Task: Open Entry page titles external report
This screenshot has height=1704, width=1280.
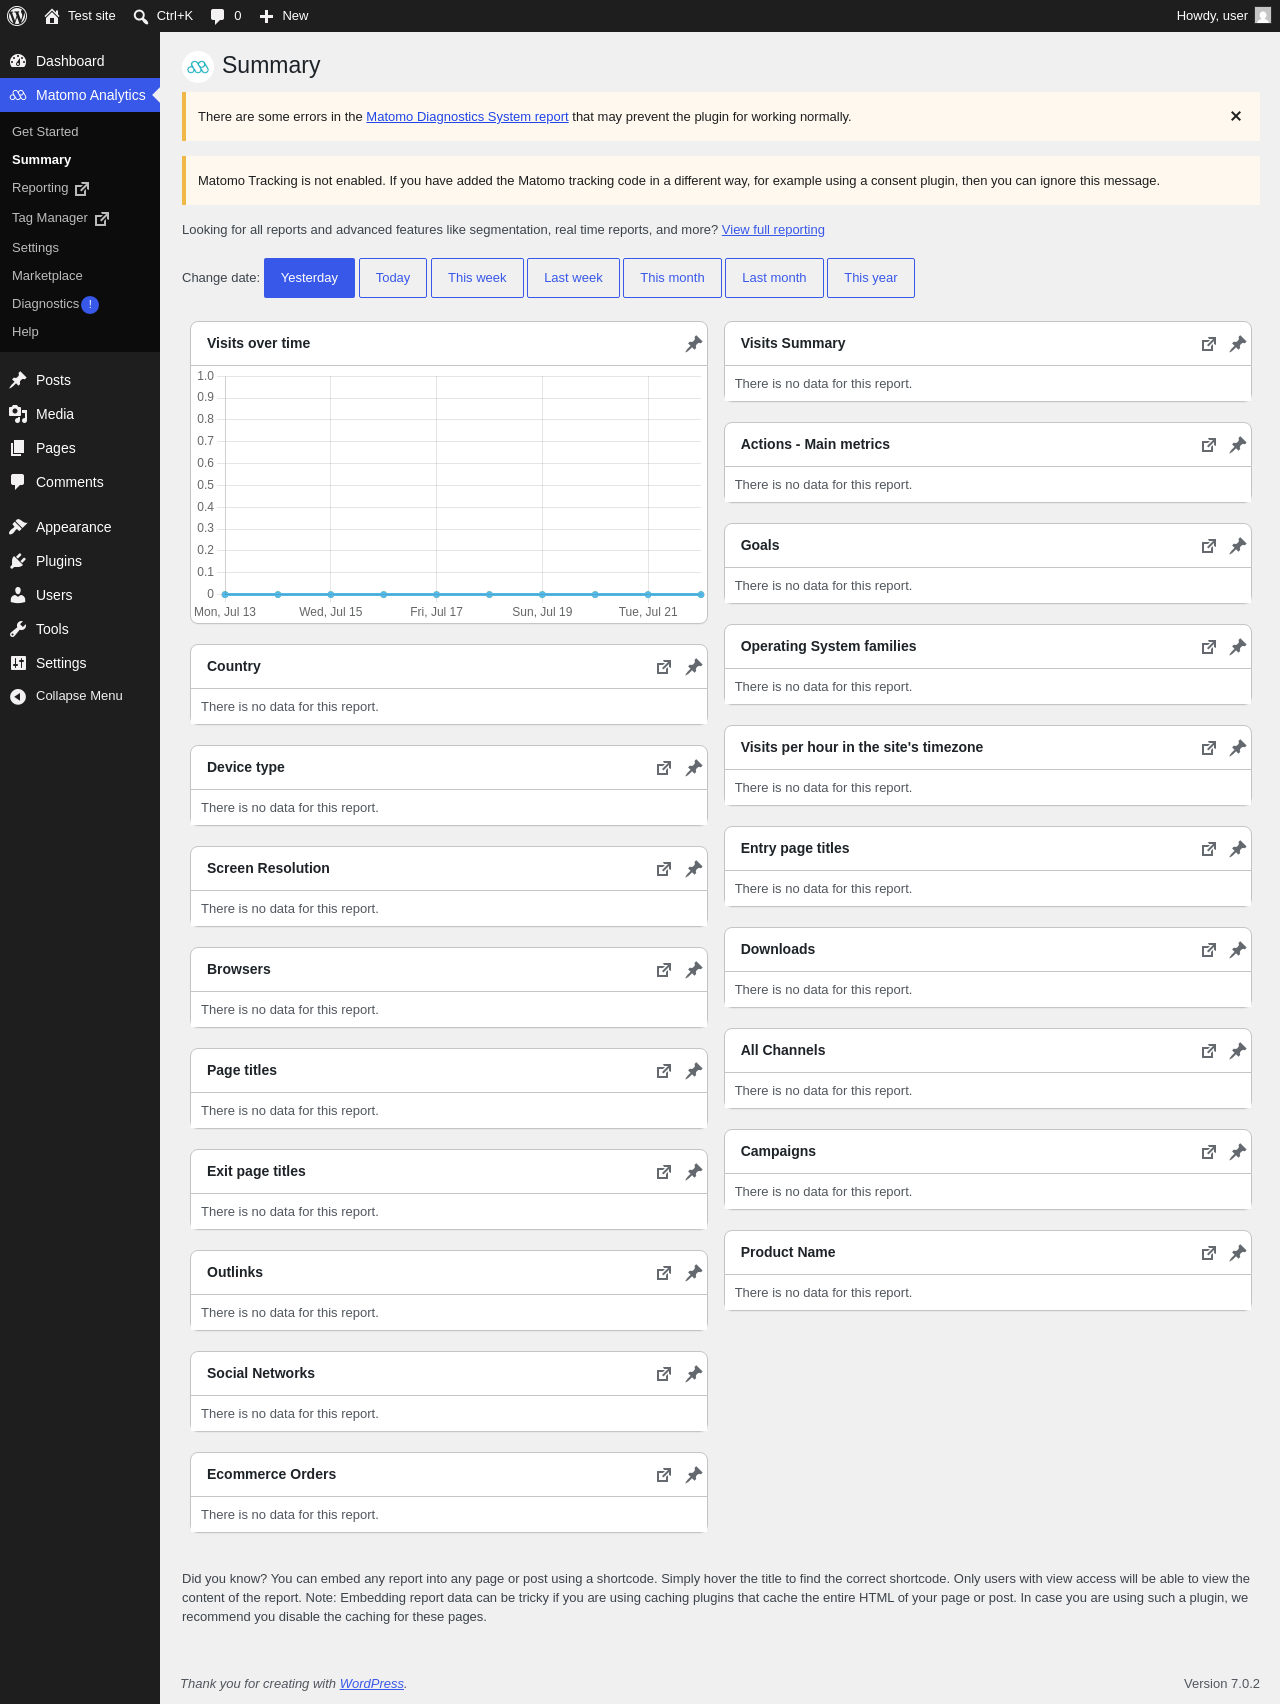Action: click(1209, 849)
